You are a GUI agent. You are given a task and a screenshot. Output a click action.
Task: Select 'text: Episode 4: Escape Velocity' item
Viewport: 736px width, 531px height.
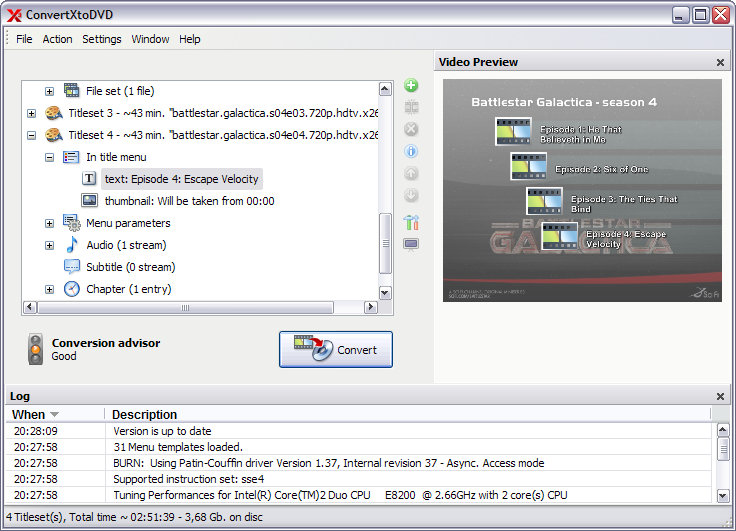(182, 179)
